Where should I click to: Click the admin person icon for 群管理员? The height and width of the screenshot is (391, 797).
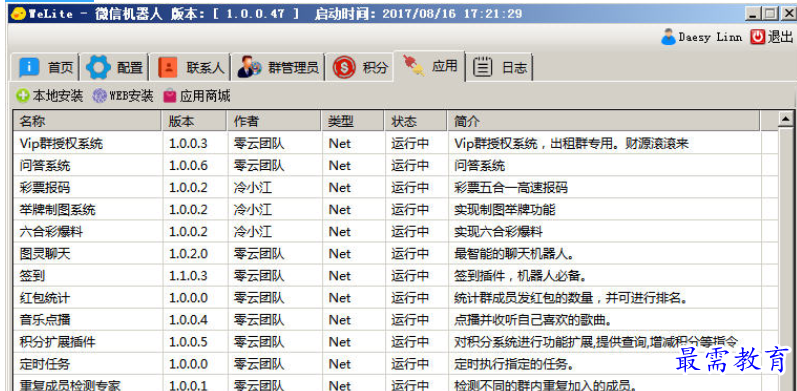pyautogui.click(x=249, y=67)
